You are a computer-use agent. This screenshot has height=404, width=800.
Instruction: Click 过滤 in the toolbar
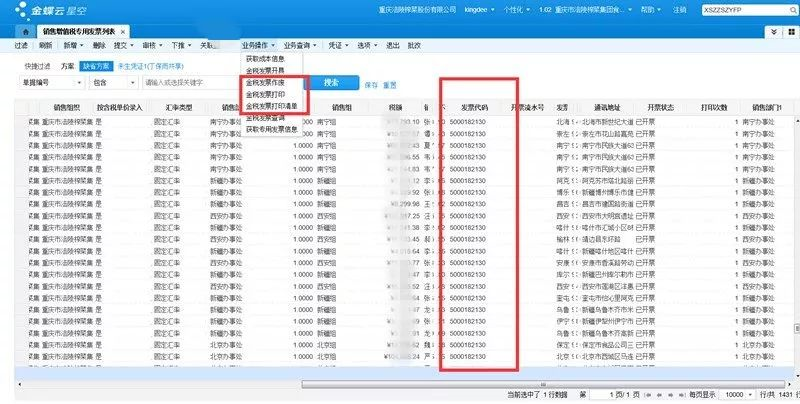[21, 45]
